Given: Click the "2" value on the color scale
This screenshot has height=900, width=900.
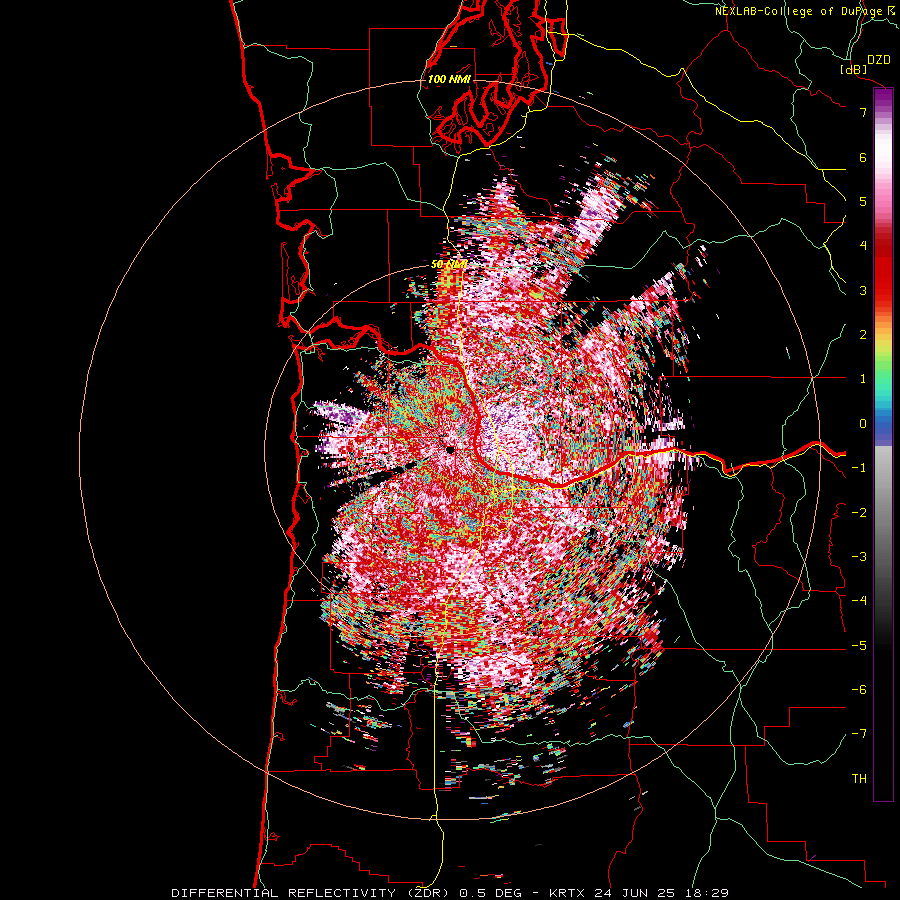Looking at the screenshot, I should tap(863, 335).
